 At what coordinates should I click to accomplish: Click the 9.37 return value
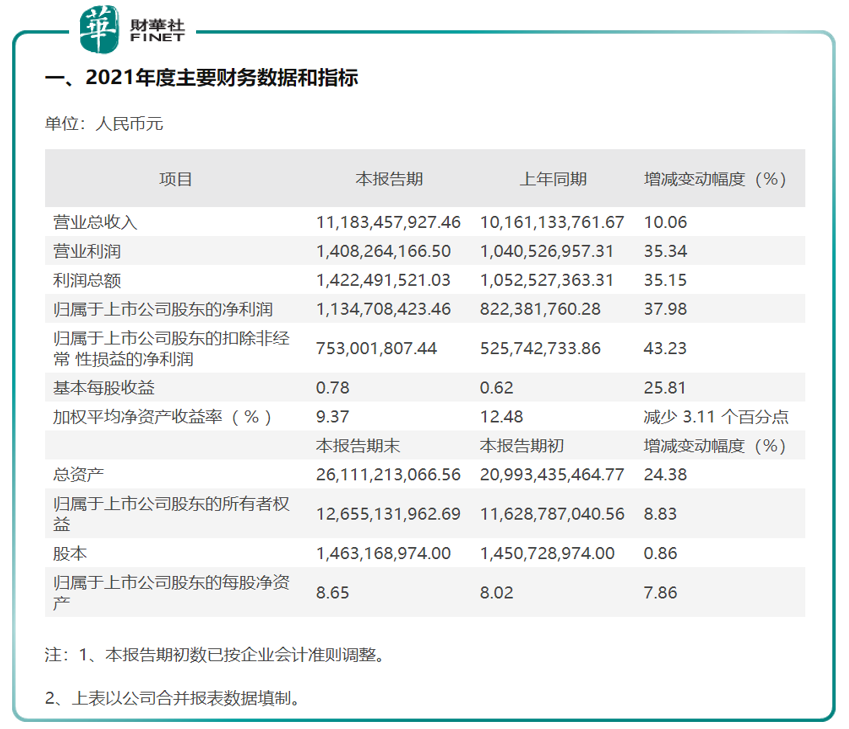332,417
